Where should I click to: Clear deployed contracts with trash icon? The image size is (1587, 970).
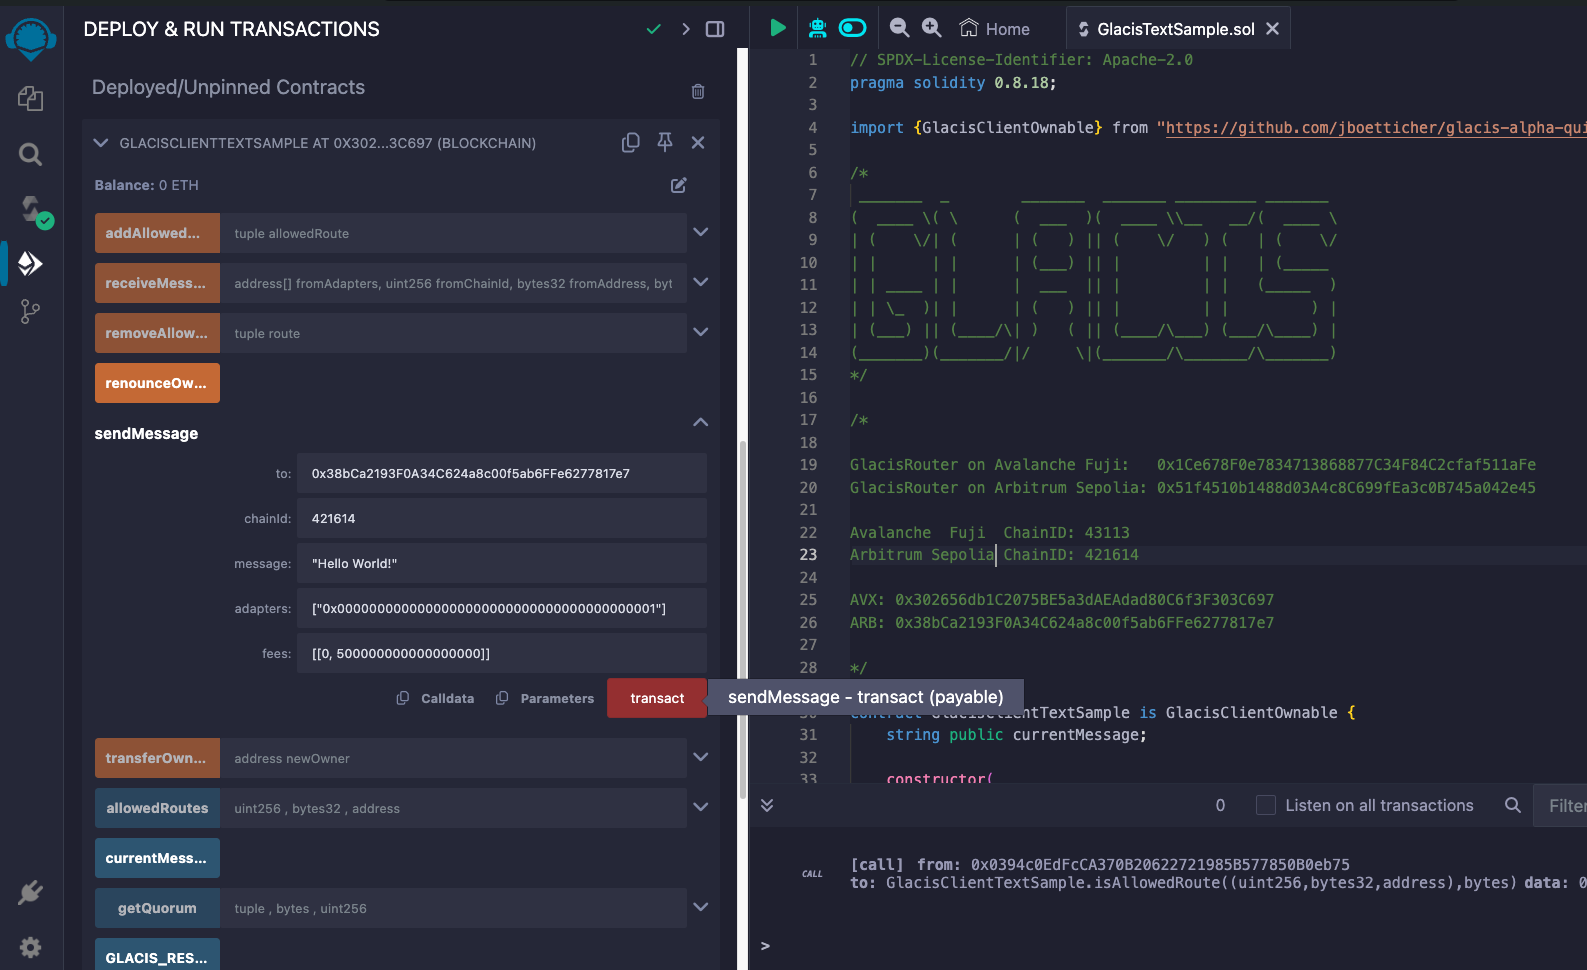pos(698,91)
